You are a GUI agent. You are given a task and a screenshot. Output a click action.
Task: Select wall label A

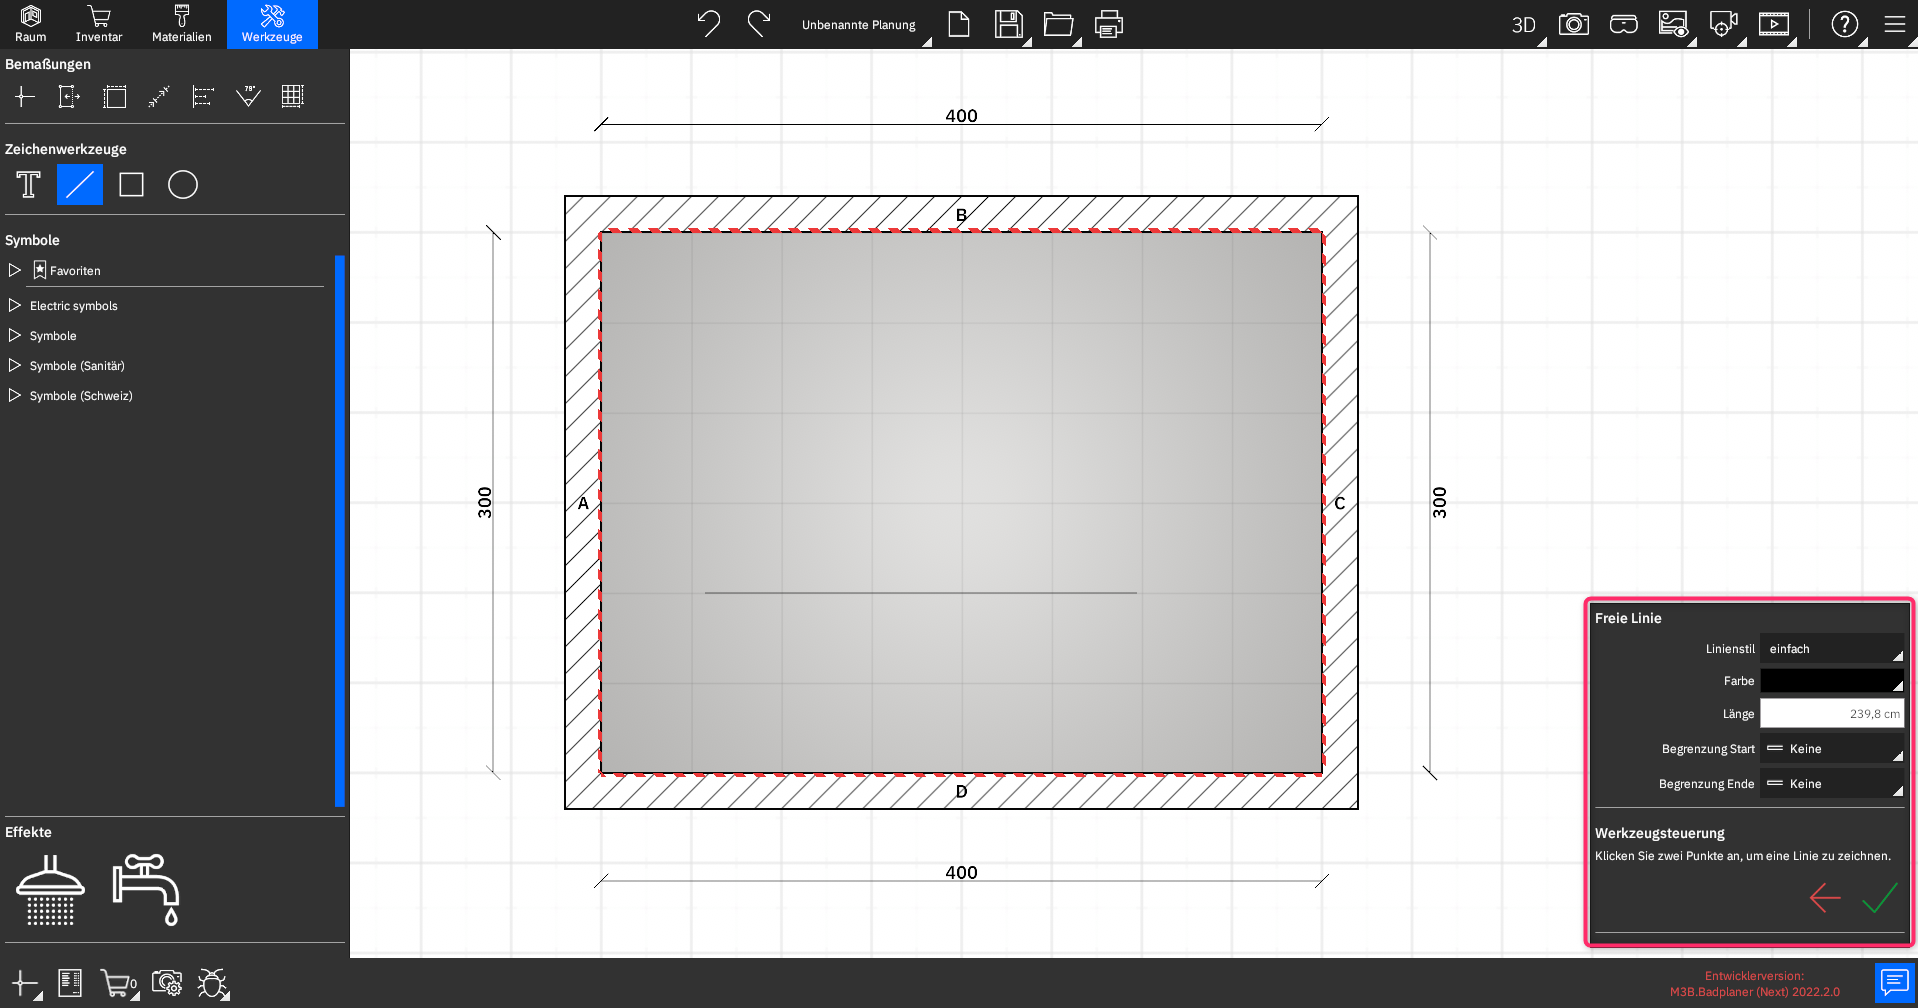(583, 503)
